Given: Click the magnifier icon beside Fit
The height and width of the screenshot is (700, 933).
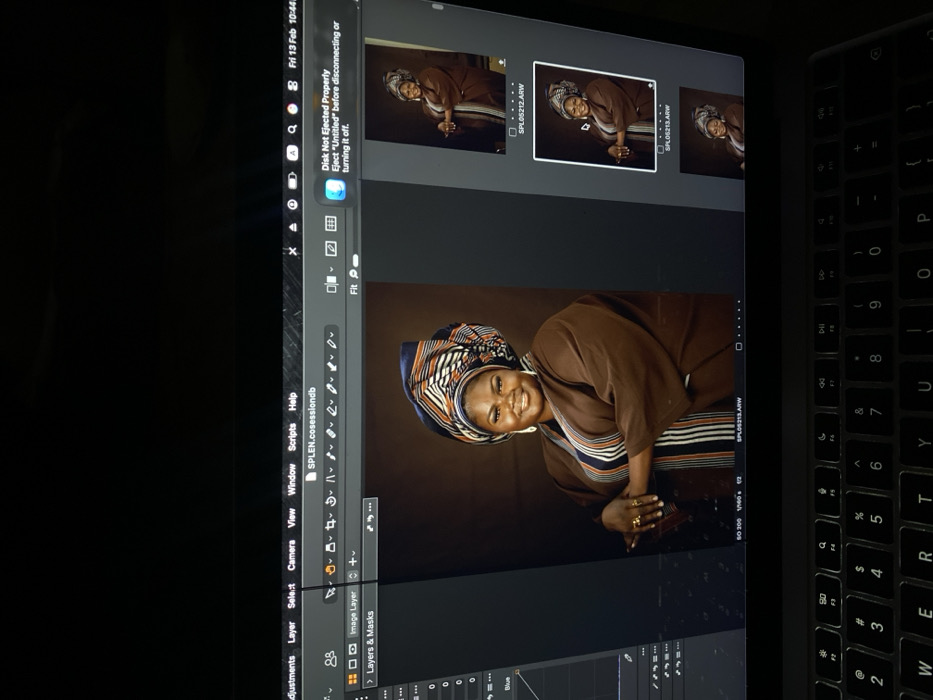Looking at the screenshot, I should [354, 273].
